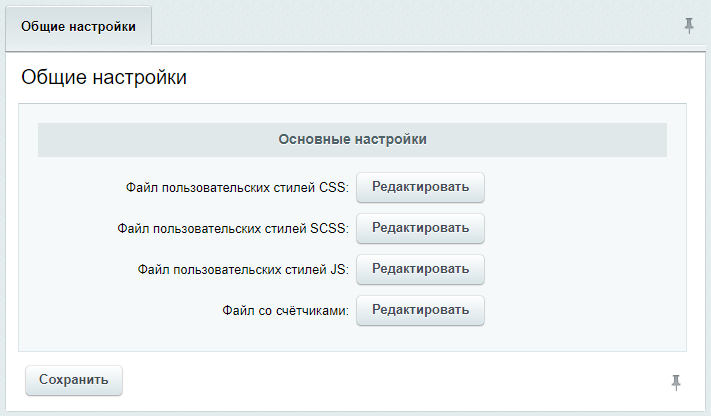The height and width of the screenshot is (416, 711).
Task: Switch to the Общие настройки tab
Action: click(x=78, y=26)
